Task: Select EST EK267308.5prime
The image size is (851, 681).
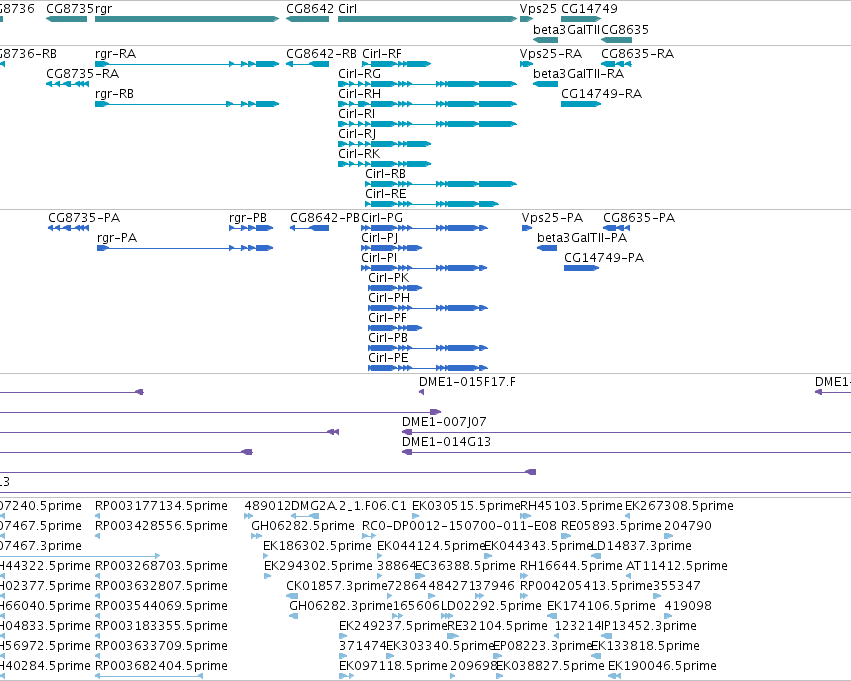Action: point(628,516)
